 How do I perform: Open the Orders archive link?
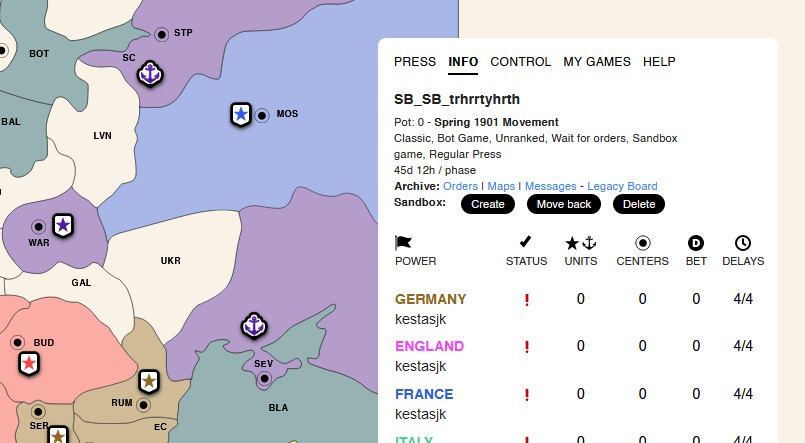pos(460,186)
